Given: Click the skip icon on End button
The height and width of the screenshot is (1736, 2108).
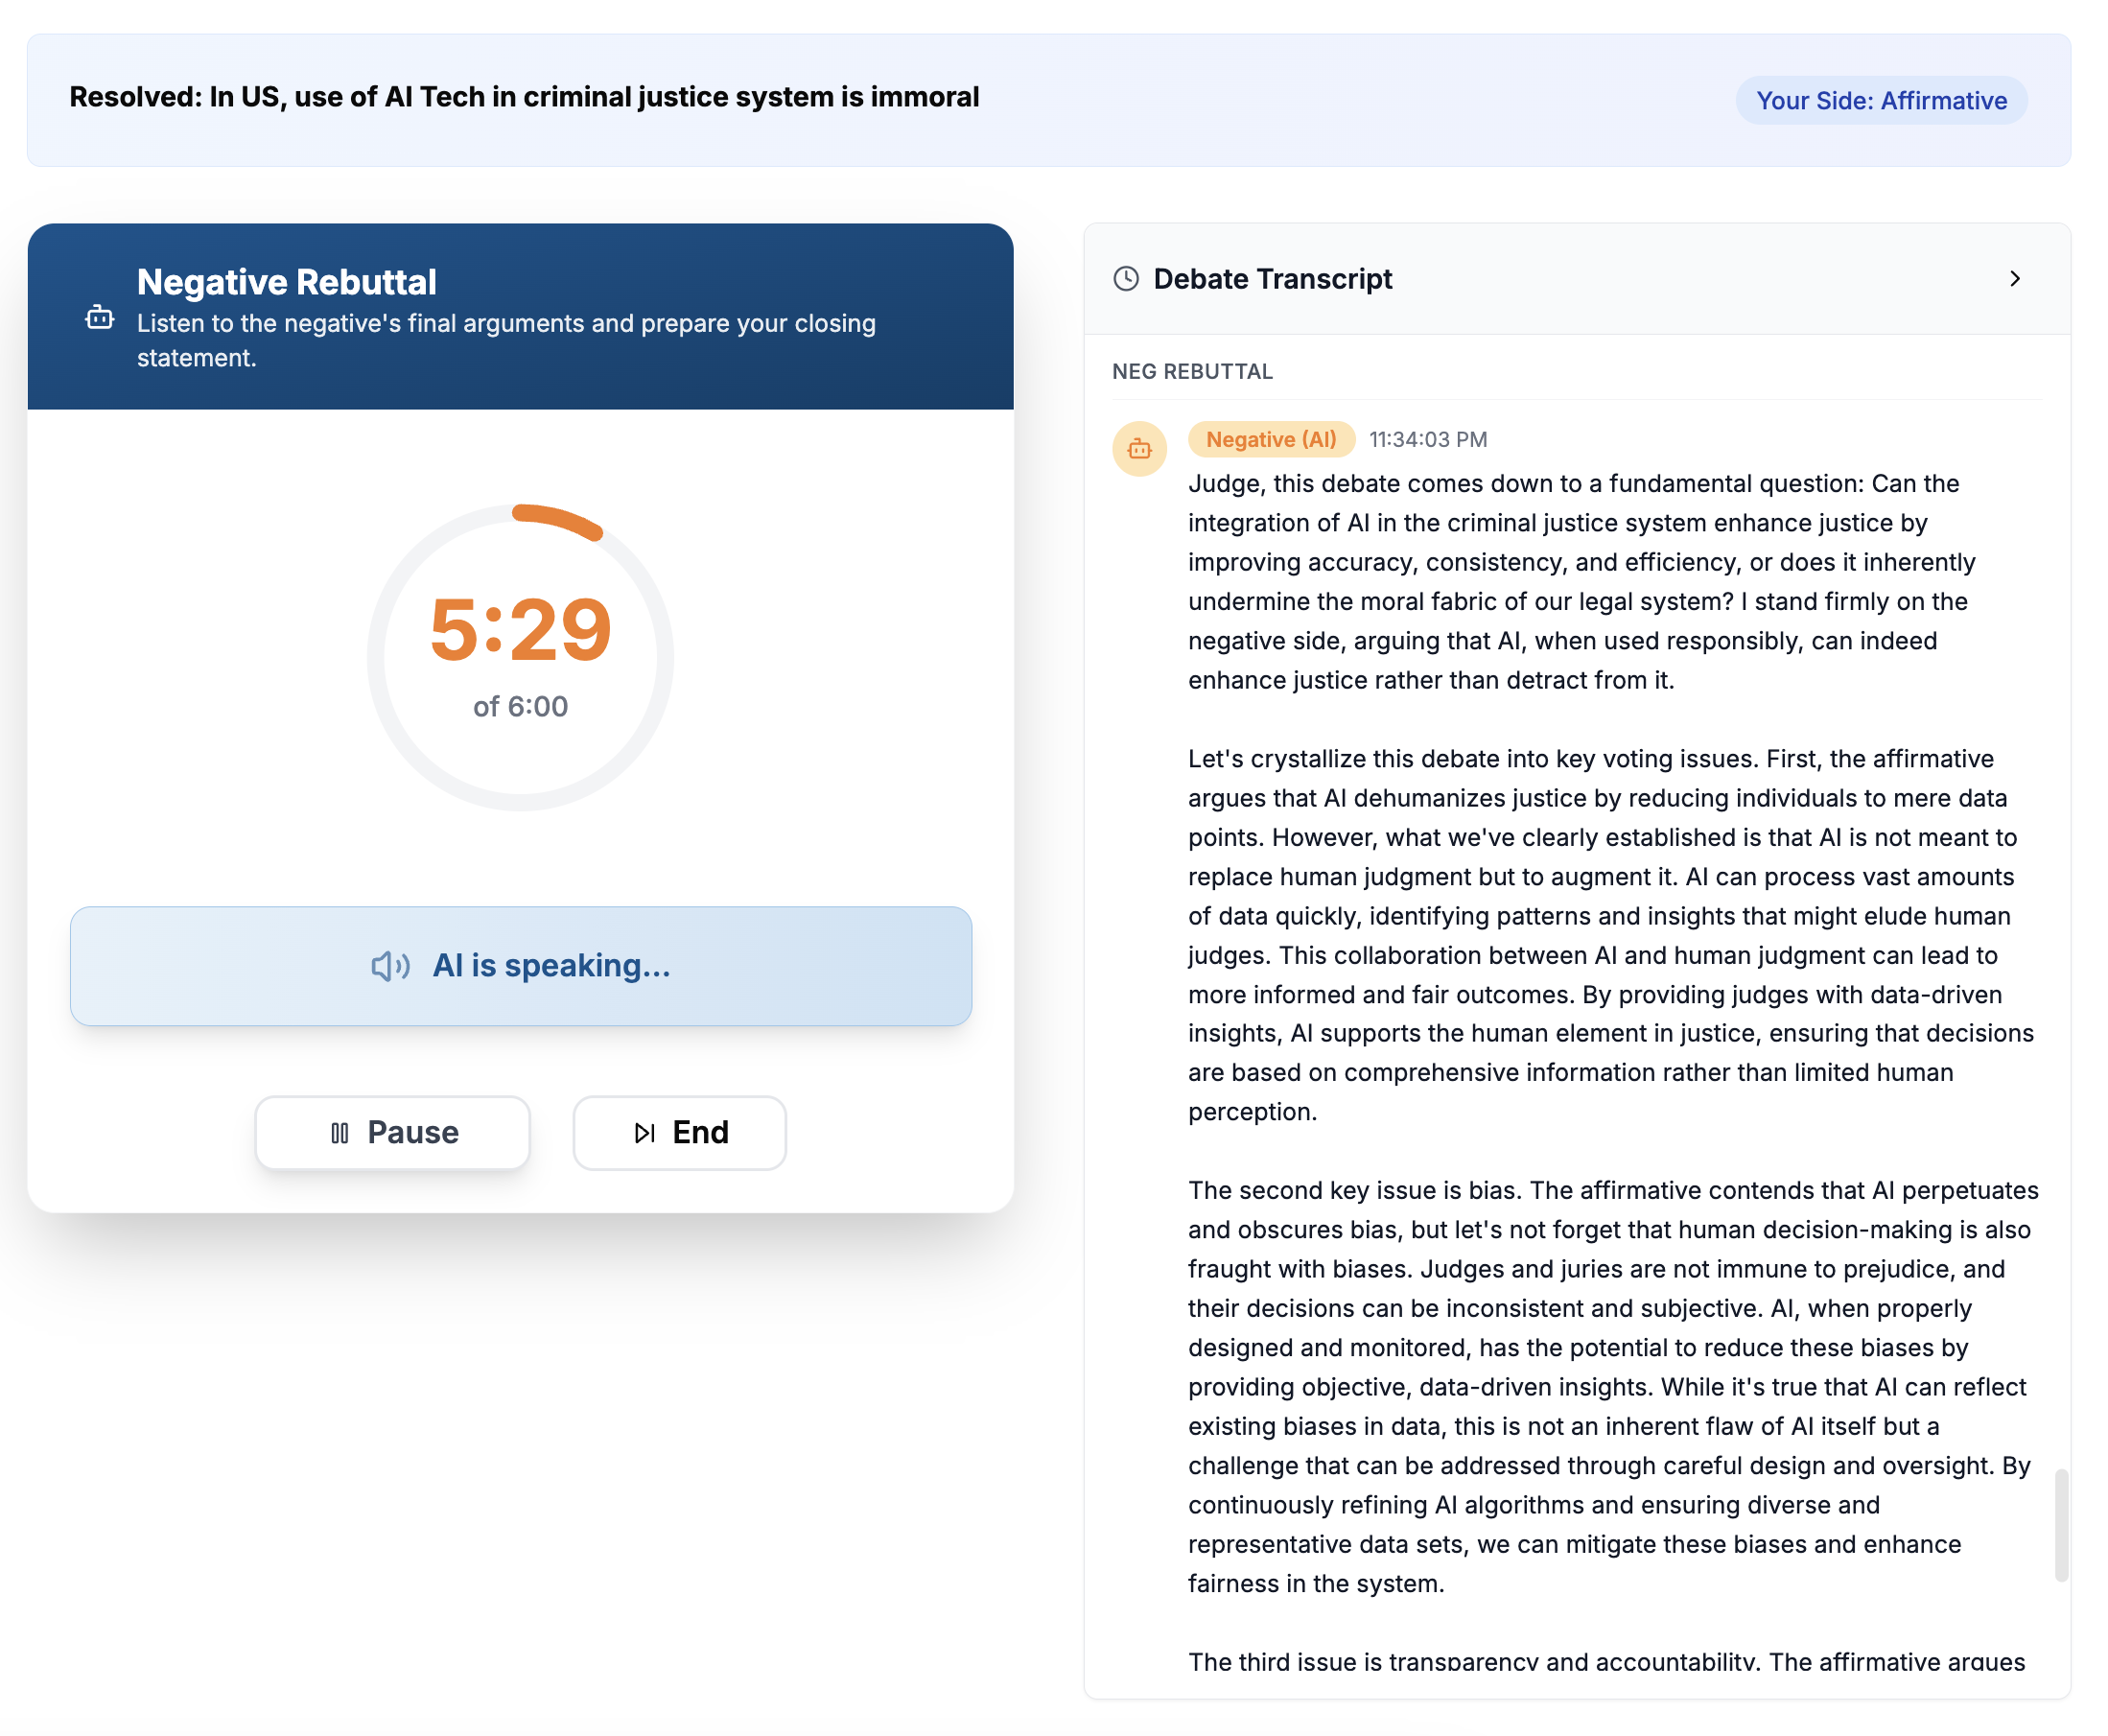Looking at the screenshot, I should (x=645, y=1133).
